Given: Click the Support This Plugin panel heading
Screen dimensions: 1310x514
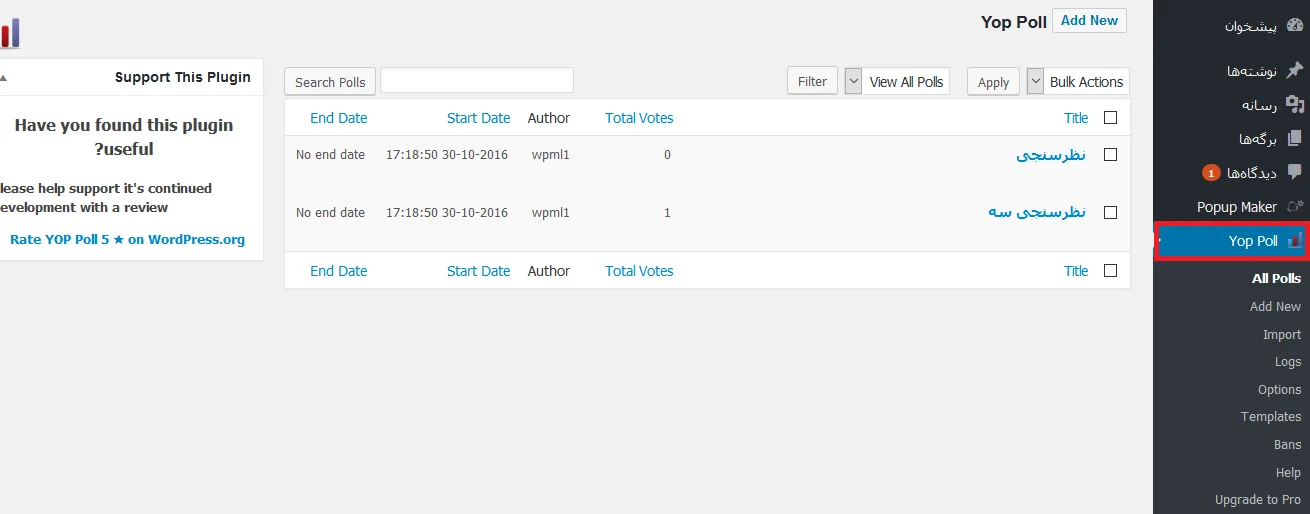Looking at the screenshot, I should point(183,77).
